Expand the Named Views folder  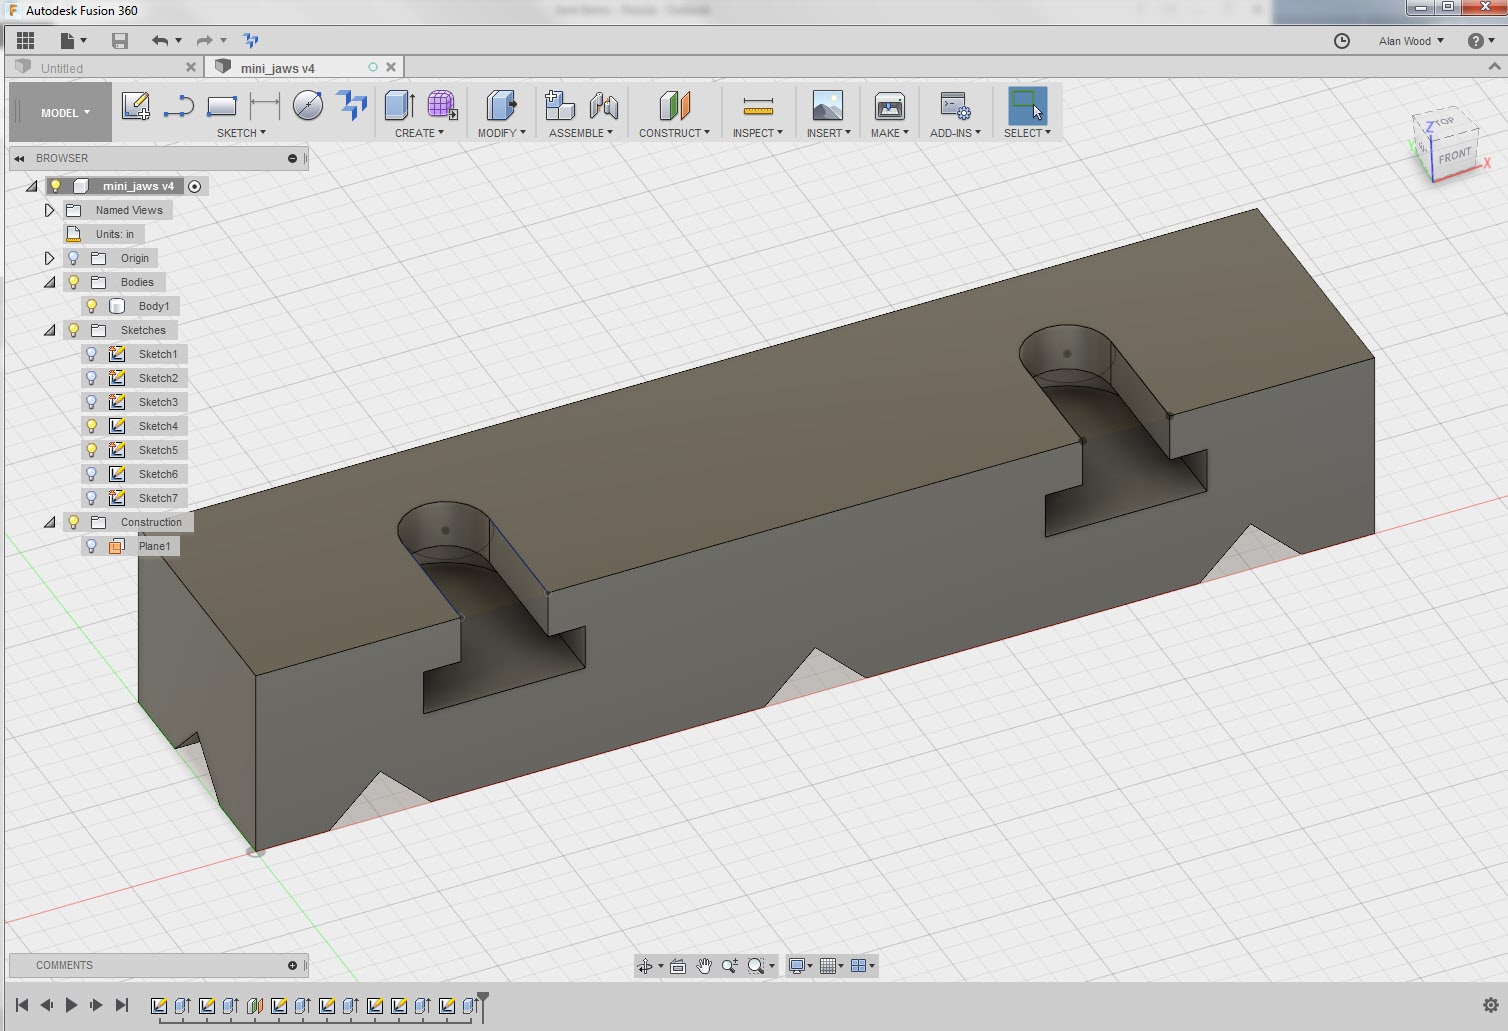49,210
